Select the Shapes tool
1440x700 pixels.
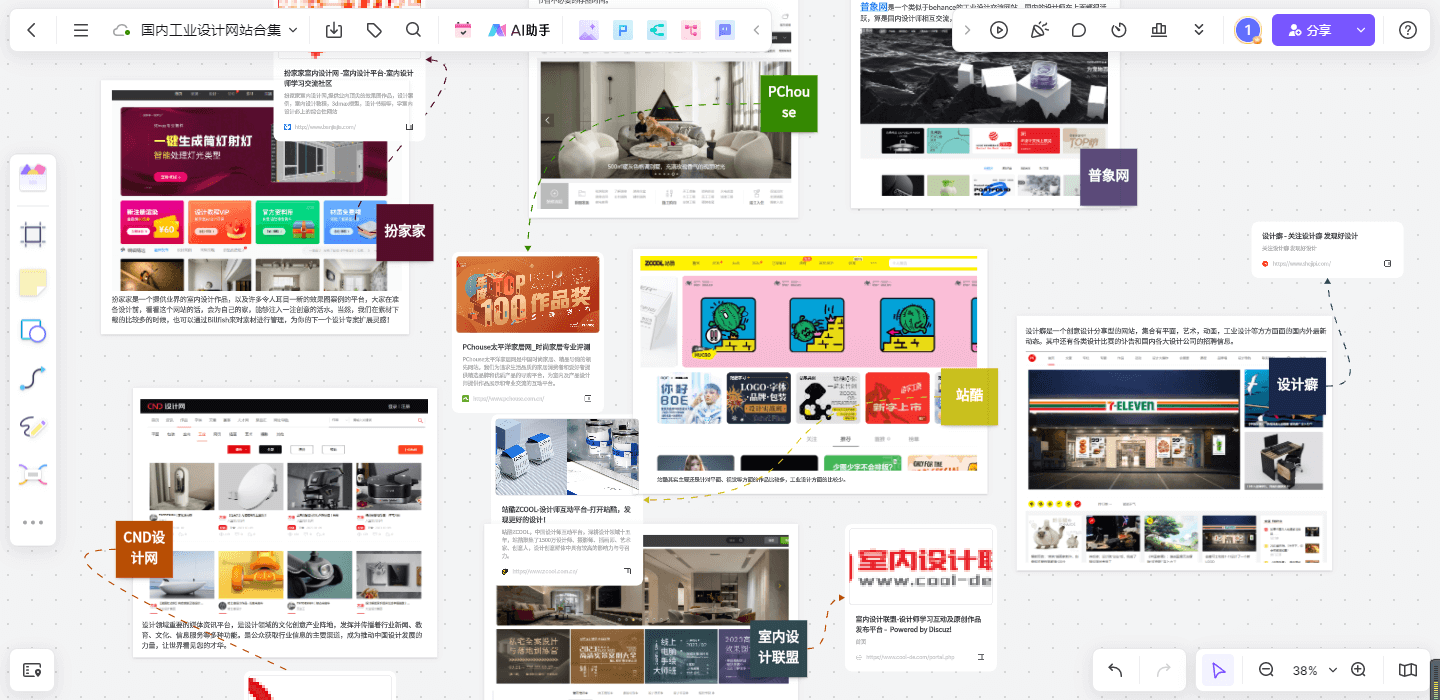point(33,331)
